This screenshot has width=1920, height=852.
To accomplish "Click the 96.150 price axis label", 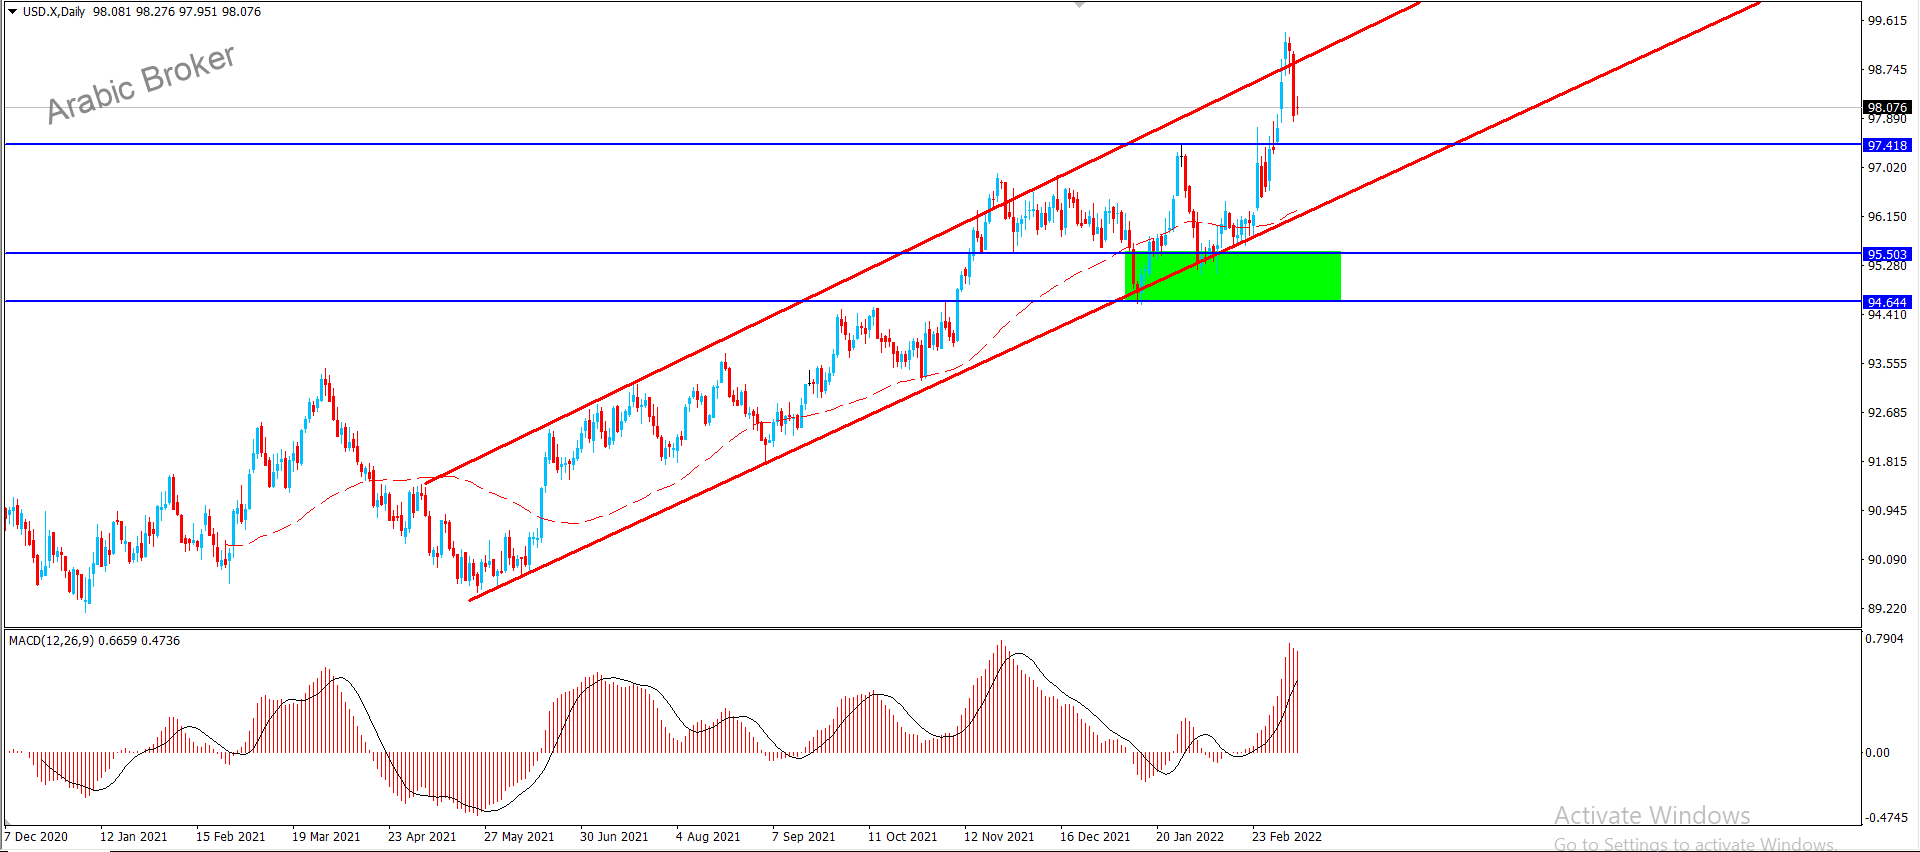I will click(x=1887, y=217).
